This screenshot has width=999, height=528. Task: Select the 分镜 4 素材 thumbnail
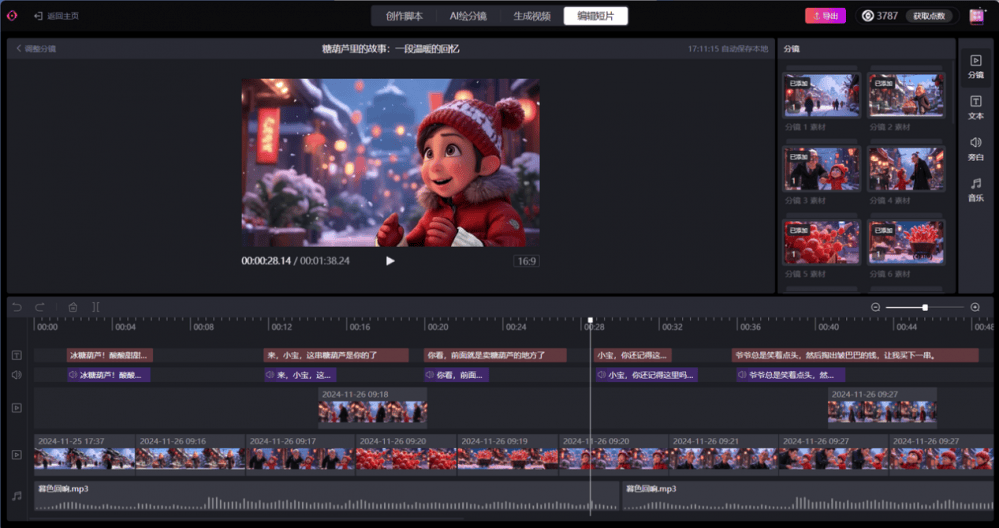[906, 169]
